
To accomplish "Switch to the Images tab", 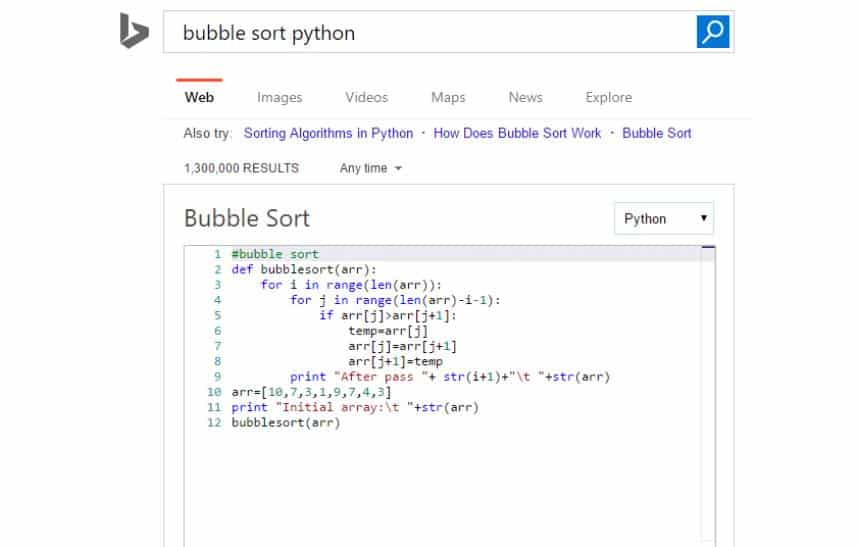I will 280,97.
